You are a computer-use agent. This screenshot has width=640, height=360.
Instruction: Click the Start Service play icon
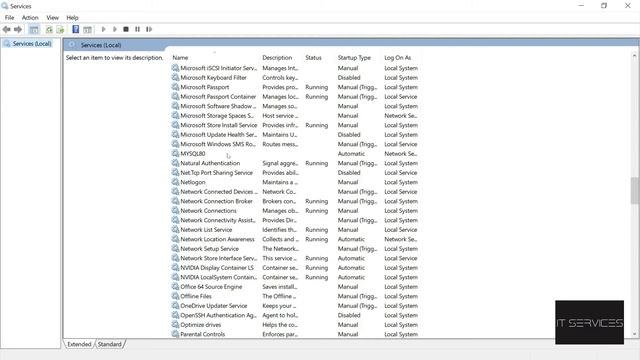tap(103, 29)
